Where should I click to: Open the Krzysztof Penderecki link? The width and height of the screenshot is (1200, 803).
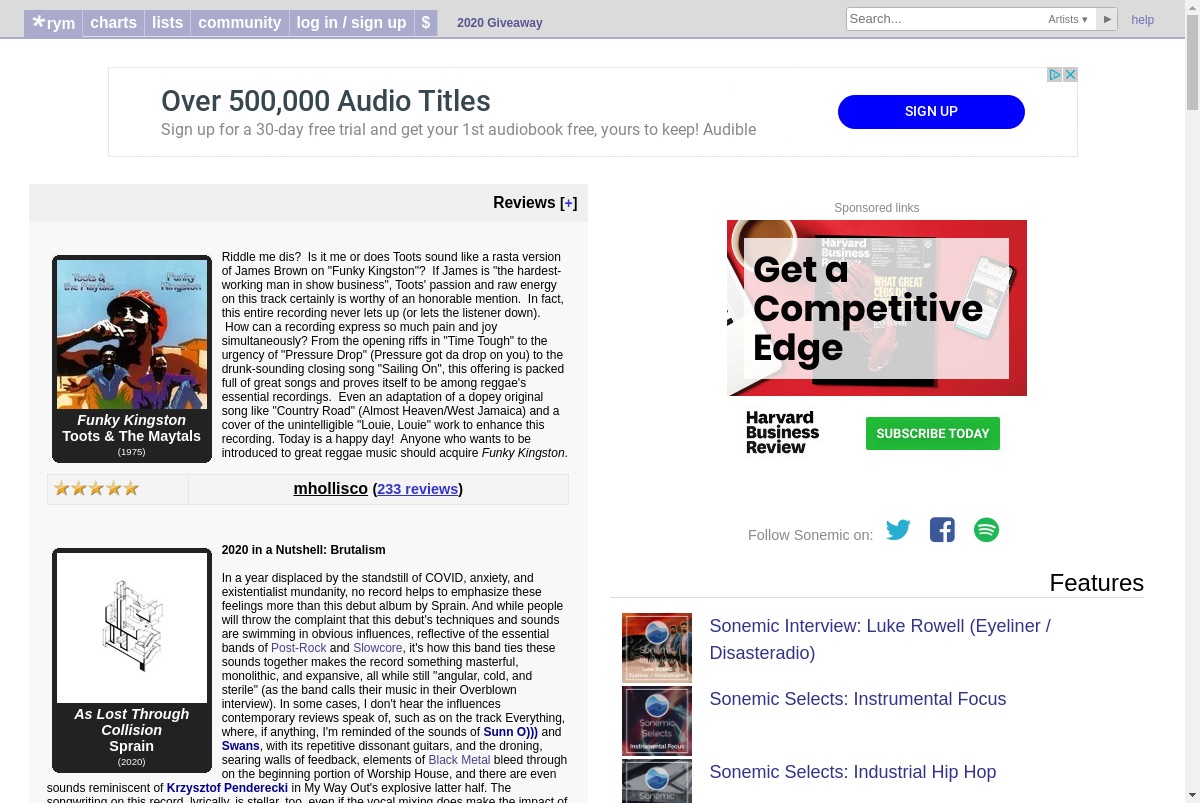227,788
